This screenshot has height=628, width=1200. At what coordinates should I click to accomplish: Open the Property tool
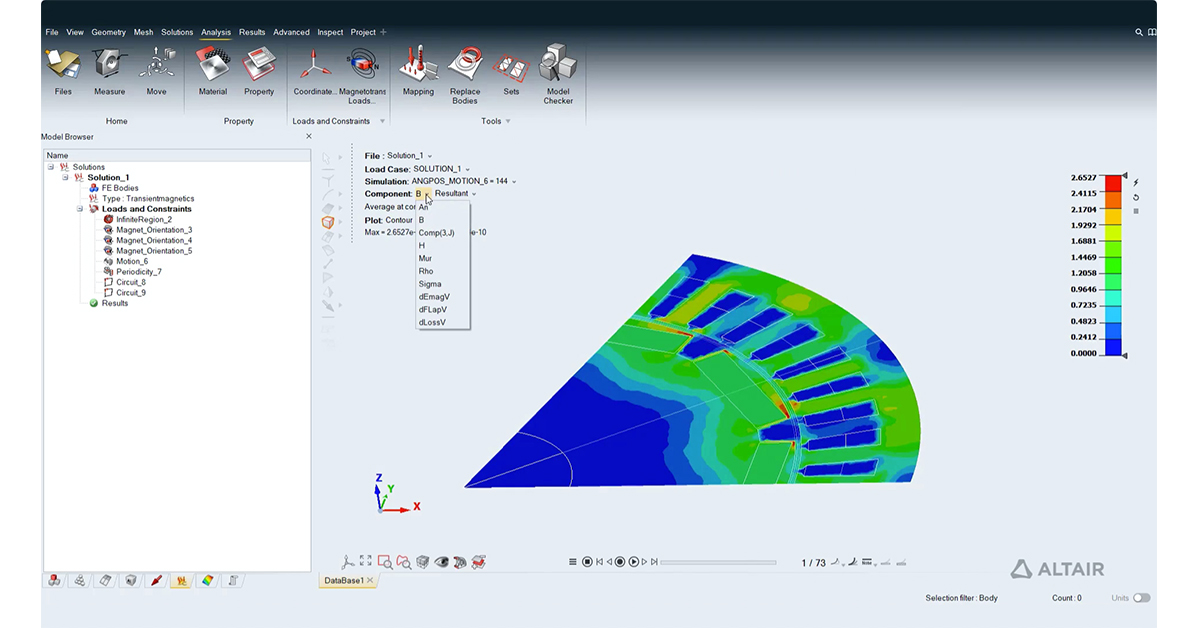(x=259, y=70)
